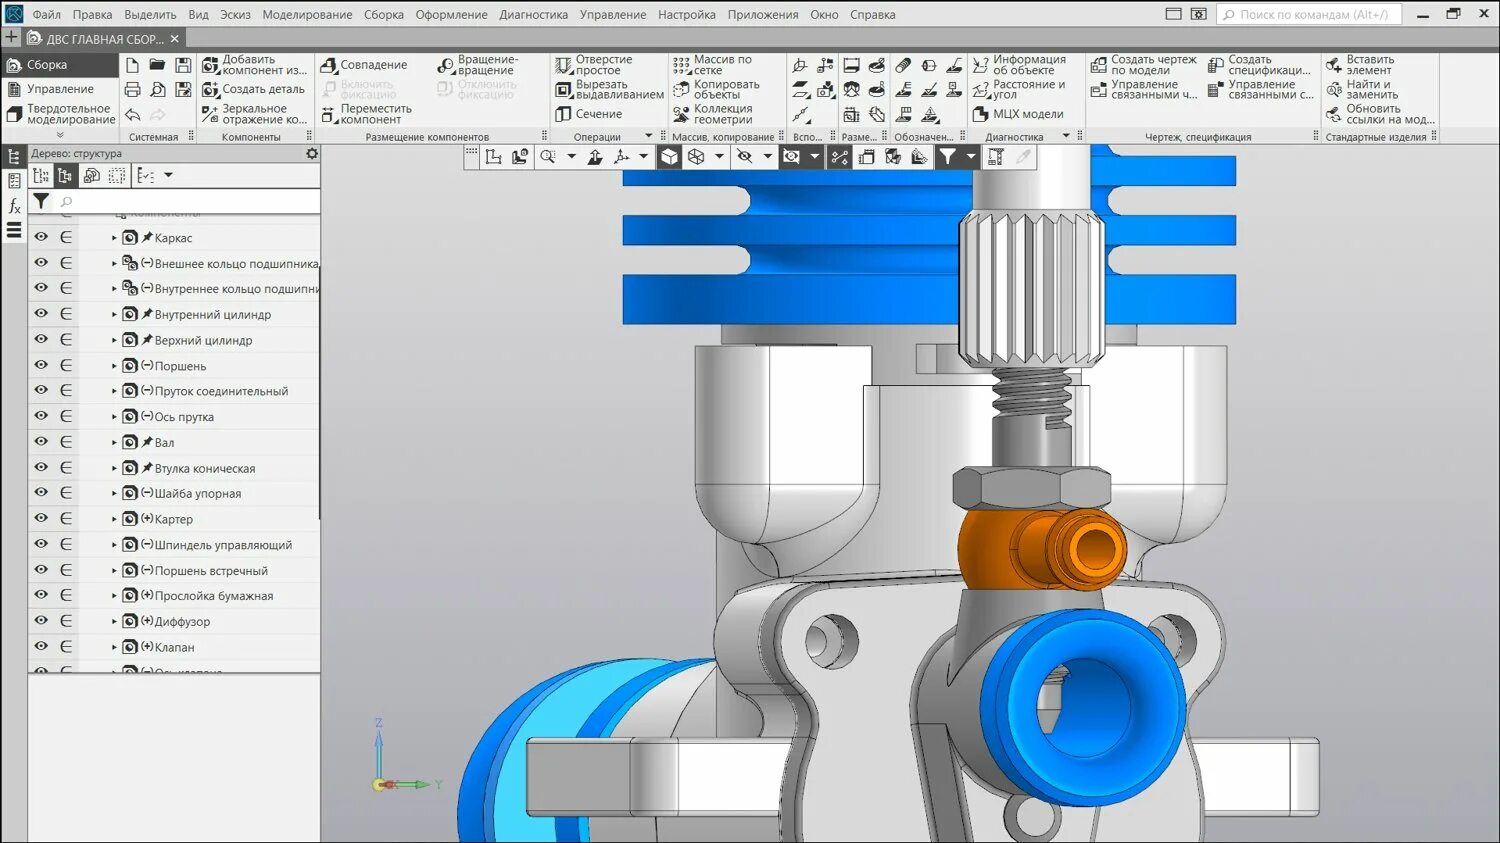Open Коллекция геометрии tool
1500x843 pixels.
(x=712, y=114)
